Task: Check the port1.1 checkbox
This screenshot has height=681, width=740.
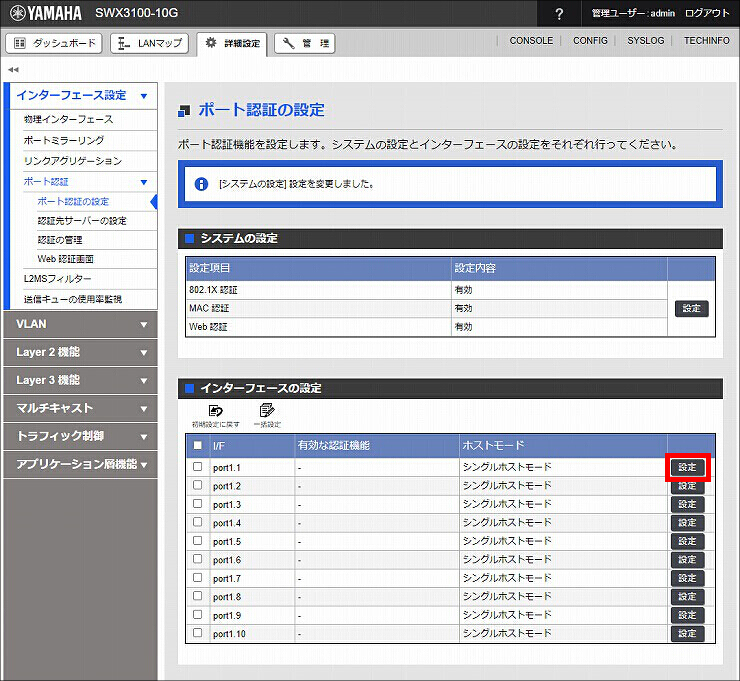Action: point(198,466)
